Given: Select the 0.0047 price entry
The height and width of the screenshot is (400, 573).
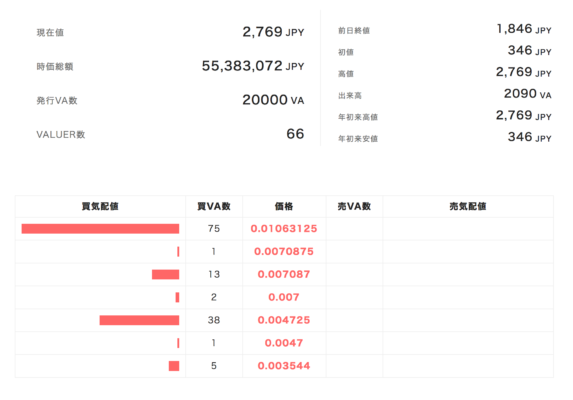Looking at the screenshot, I should click(x=284, y=343).
